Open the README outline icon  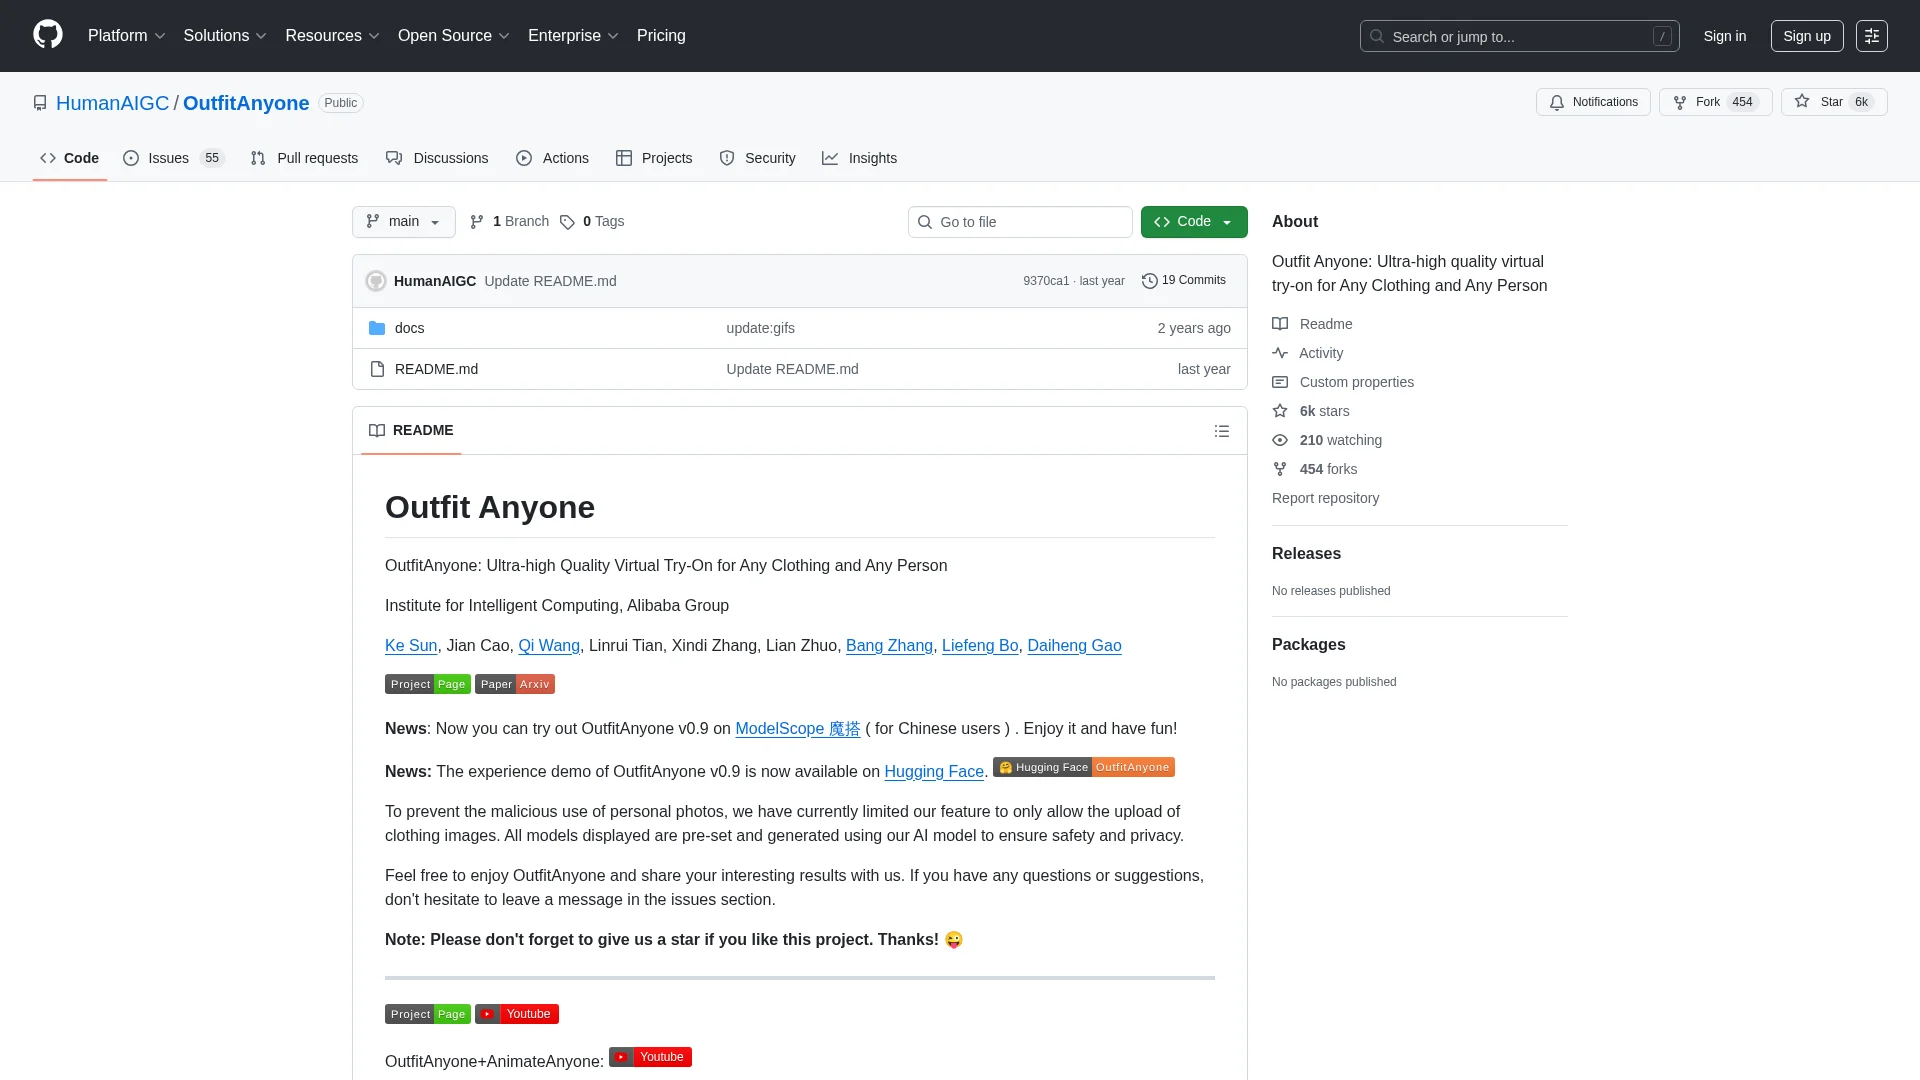click(1221, 431)
